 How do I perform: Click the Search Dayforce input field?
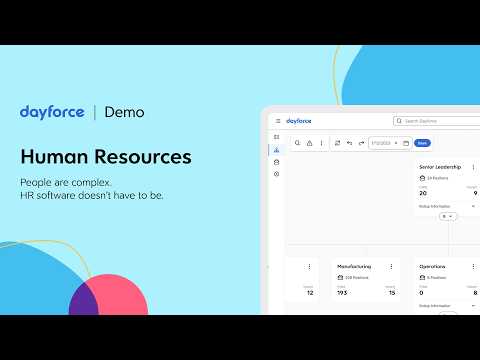[x=437, y=121]
